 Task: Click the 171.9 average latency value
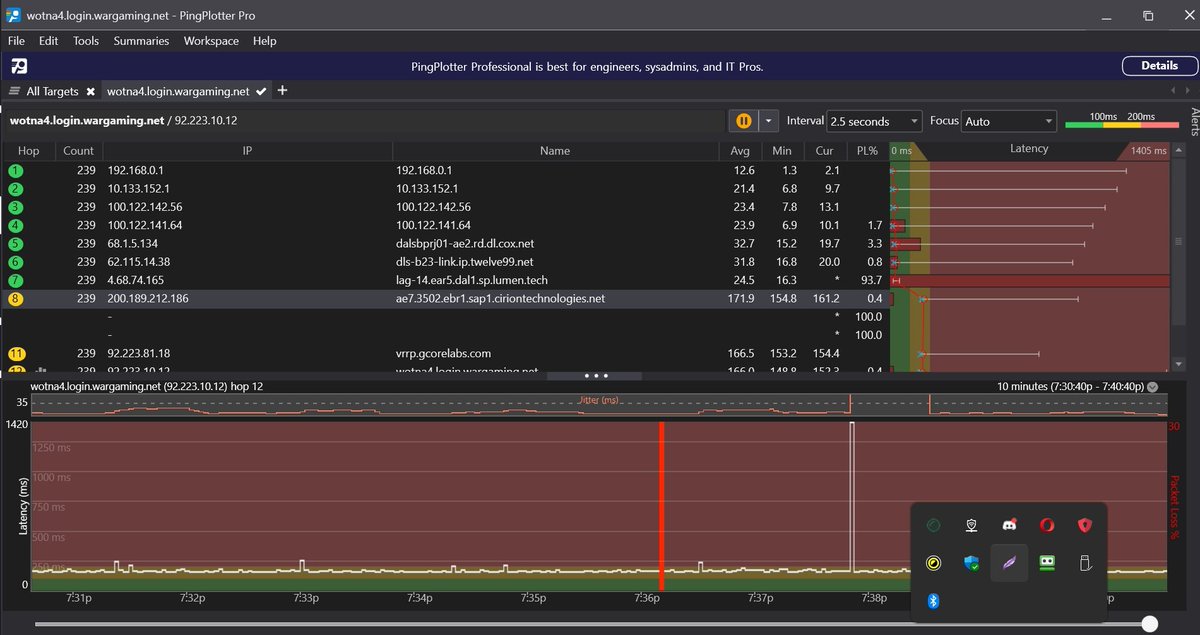pos(740,298)
